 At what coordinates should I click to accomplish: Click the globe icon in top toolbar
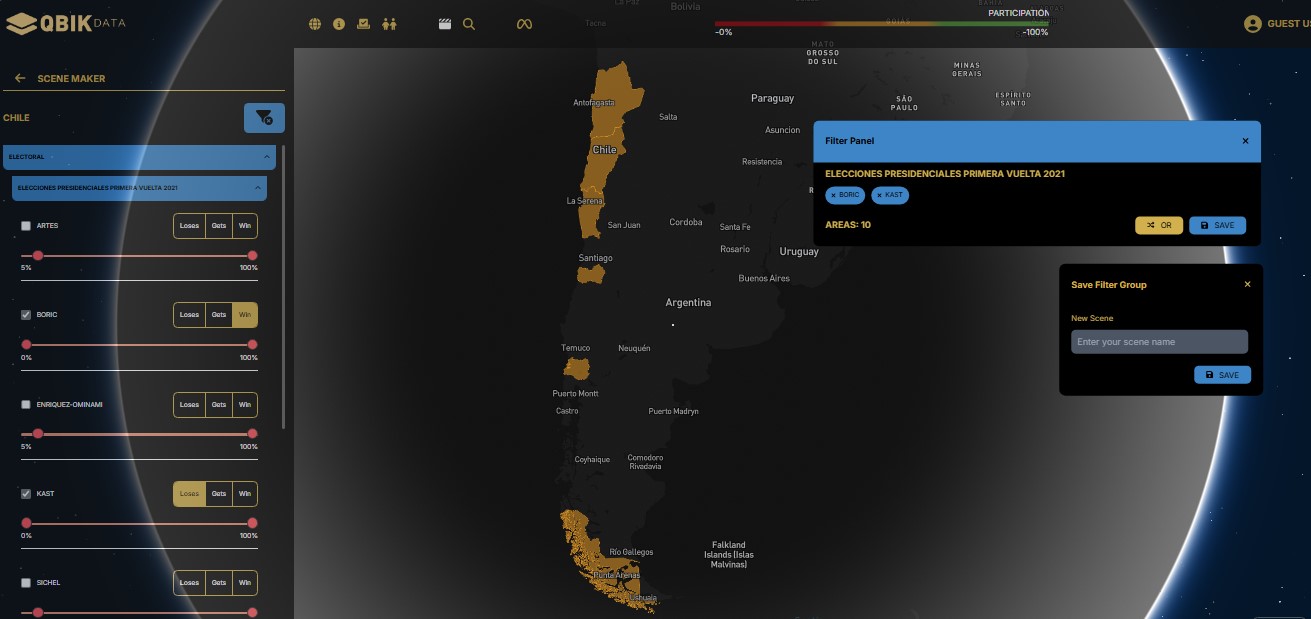point(315,24)
